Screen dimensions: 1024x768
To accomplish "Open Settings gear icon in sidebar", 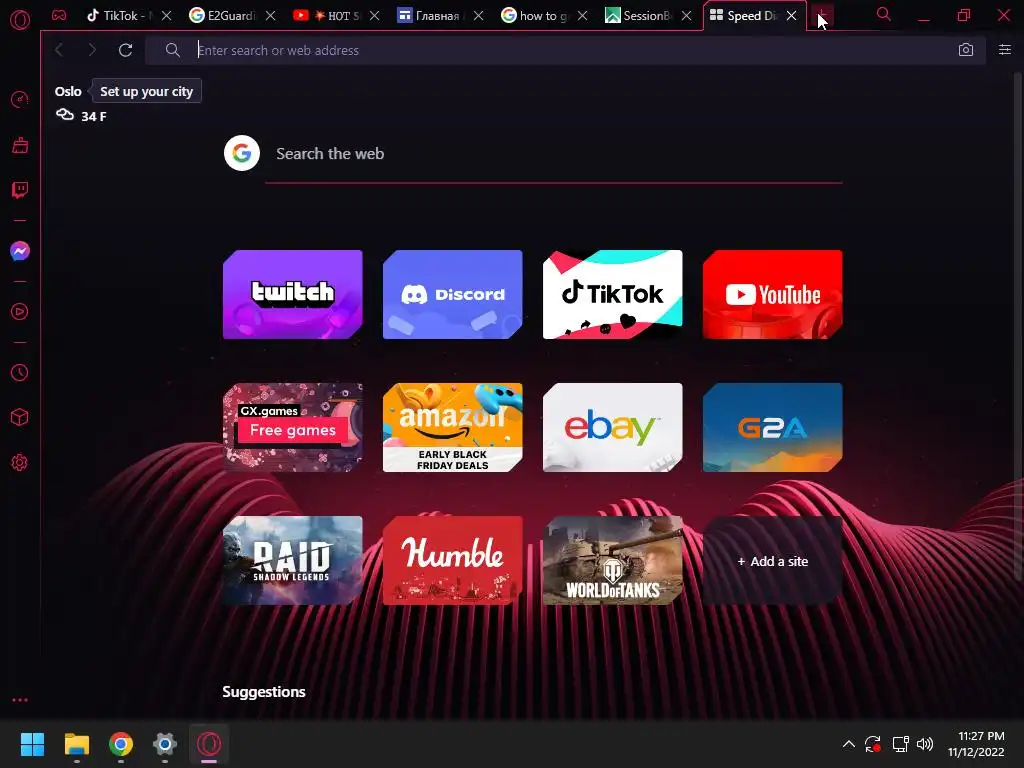I will (20, 462).
